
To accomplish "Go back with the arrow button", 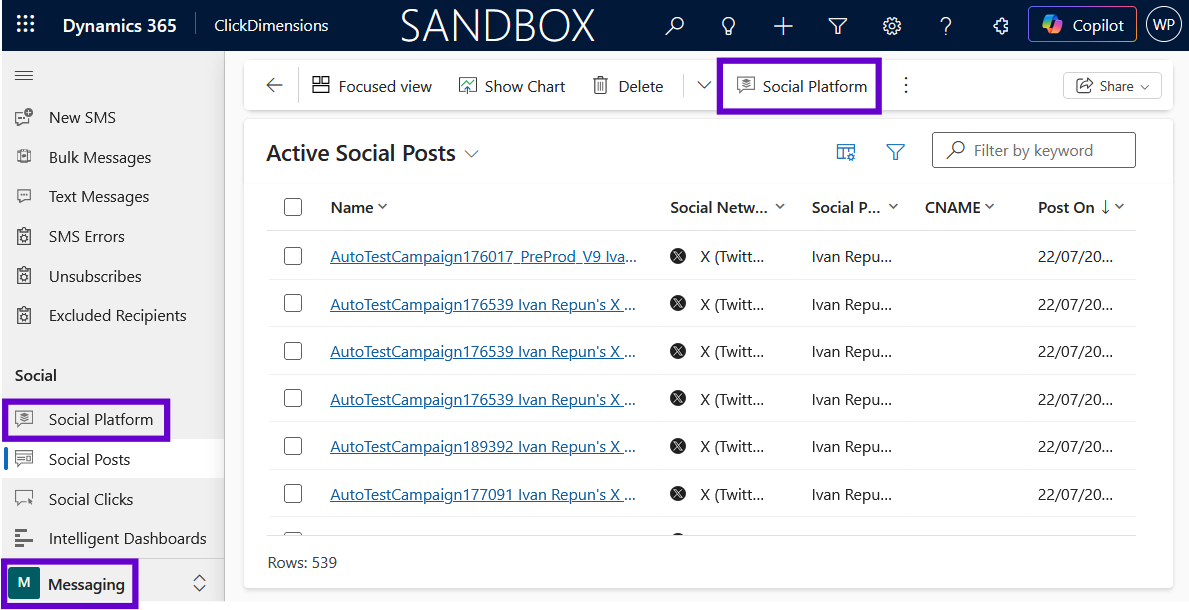I will pos(275,86).
